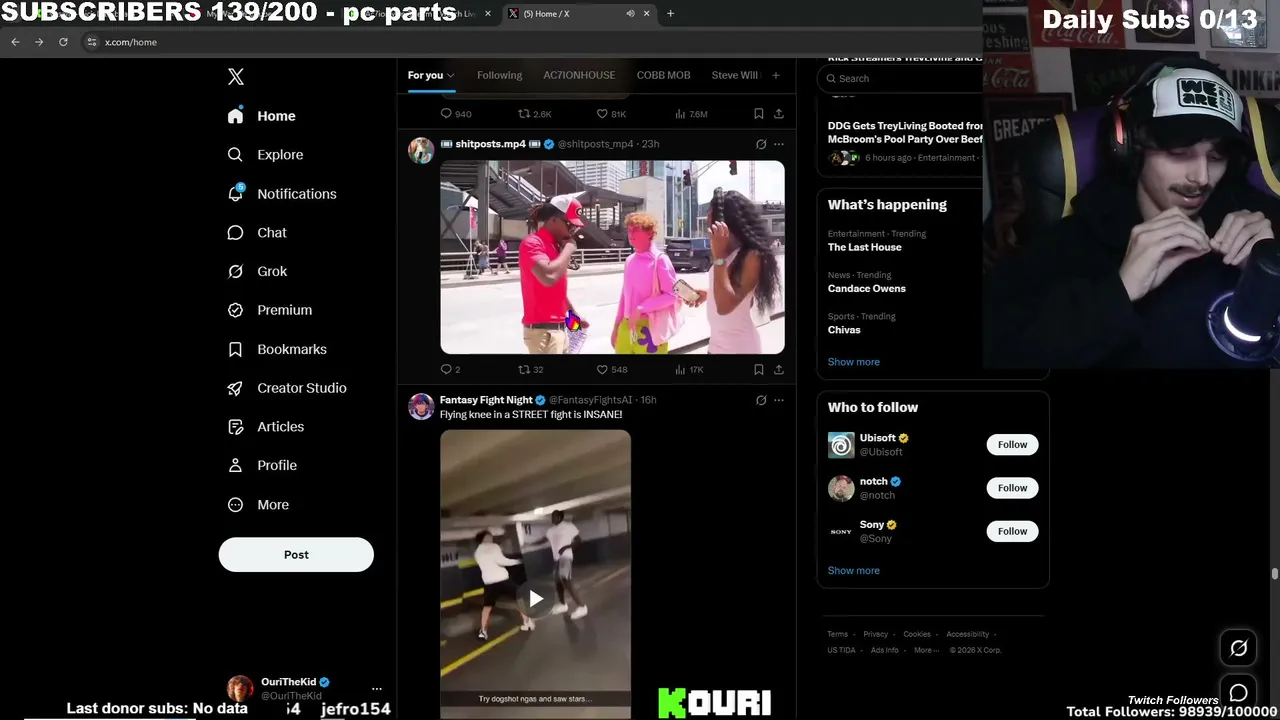Mute the audio on the Home / X browser tab

click(x=630, y=14)
